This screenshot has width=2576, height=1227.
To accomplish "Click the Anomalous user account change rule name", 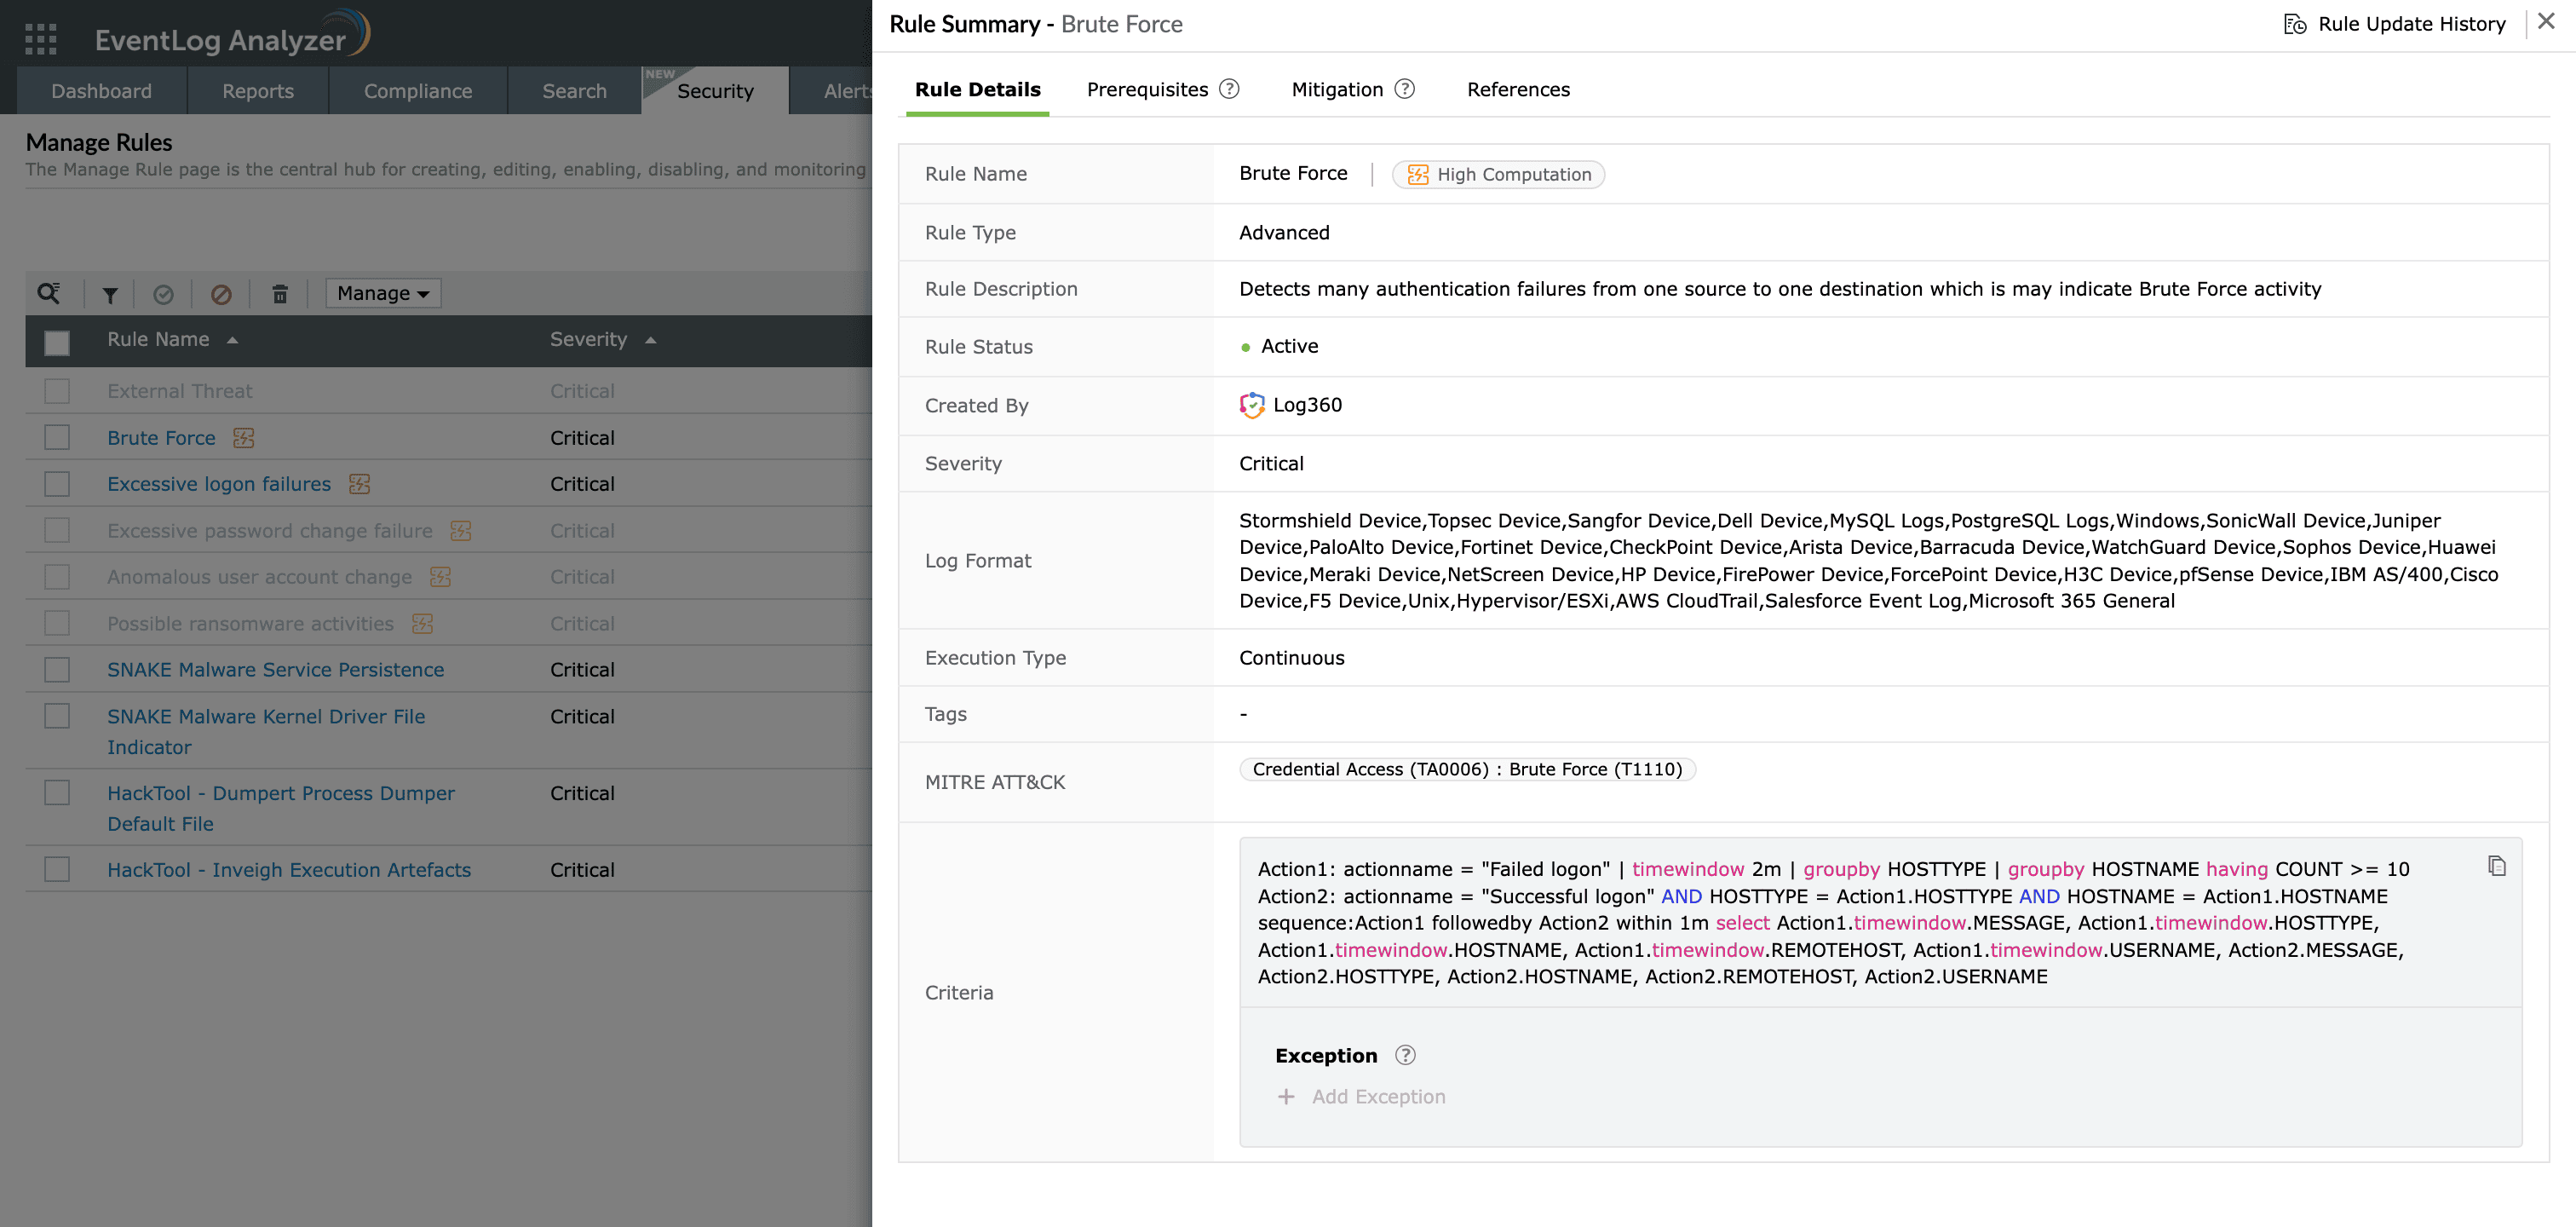I will tap(260, 577).
